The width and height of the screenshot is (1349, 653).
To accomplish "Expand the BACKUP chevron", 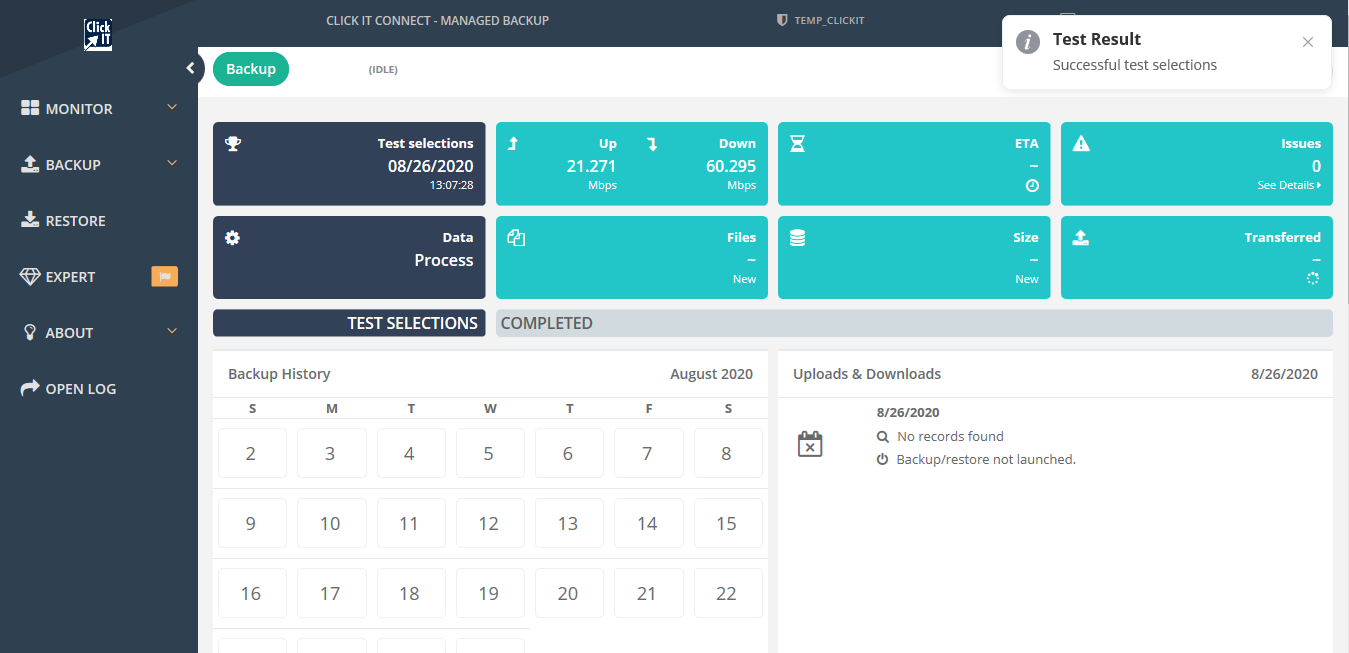I will (172, 163).
